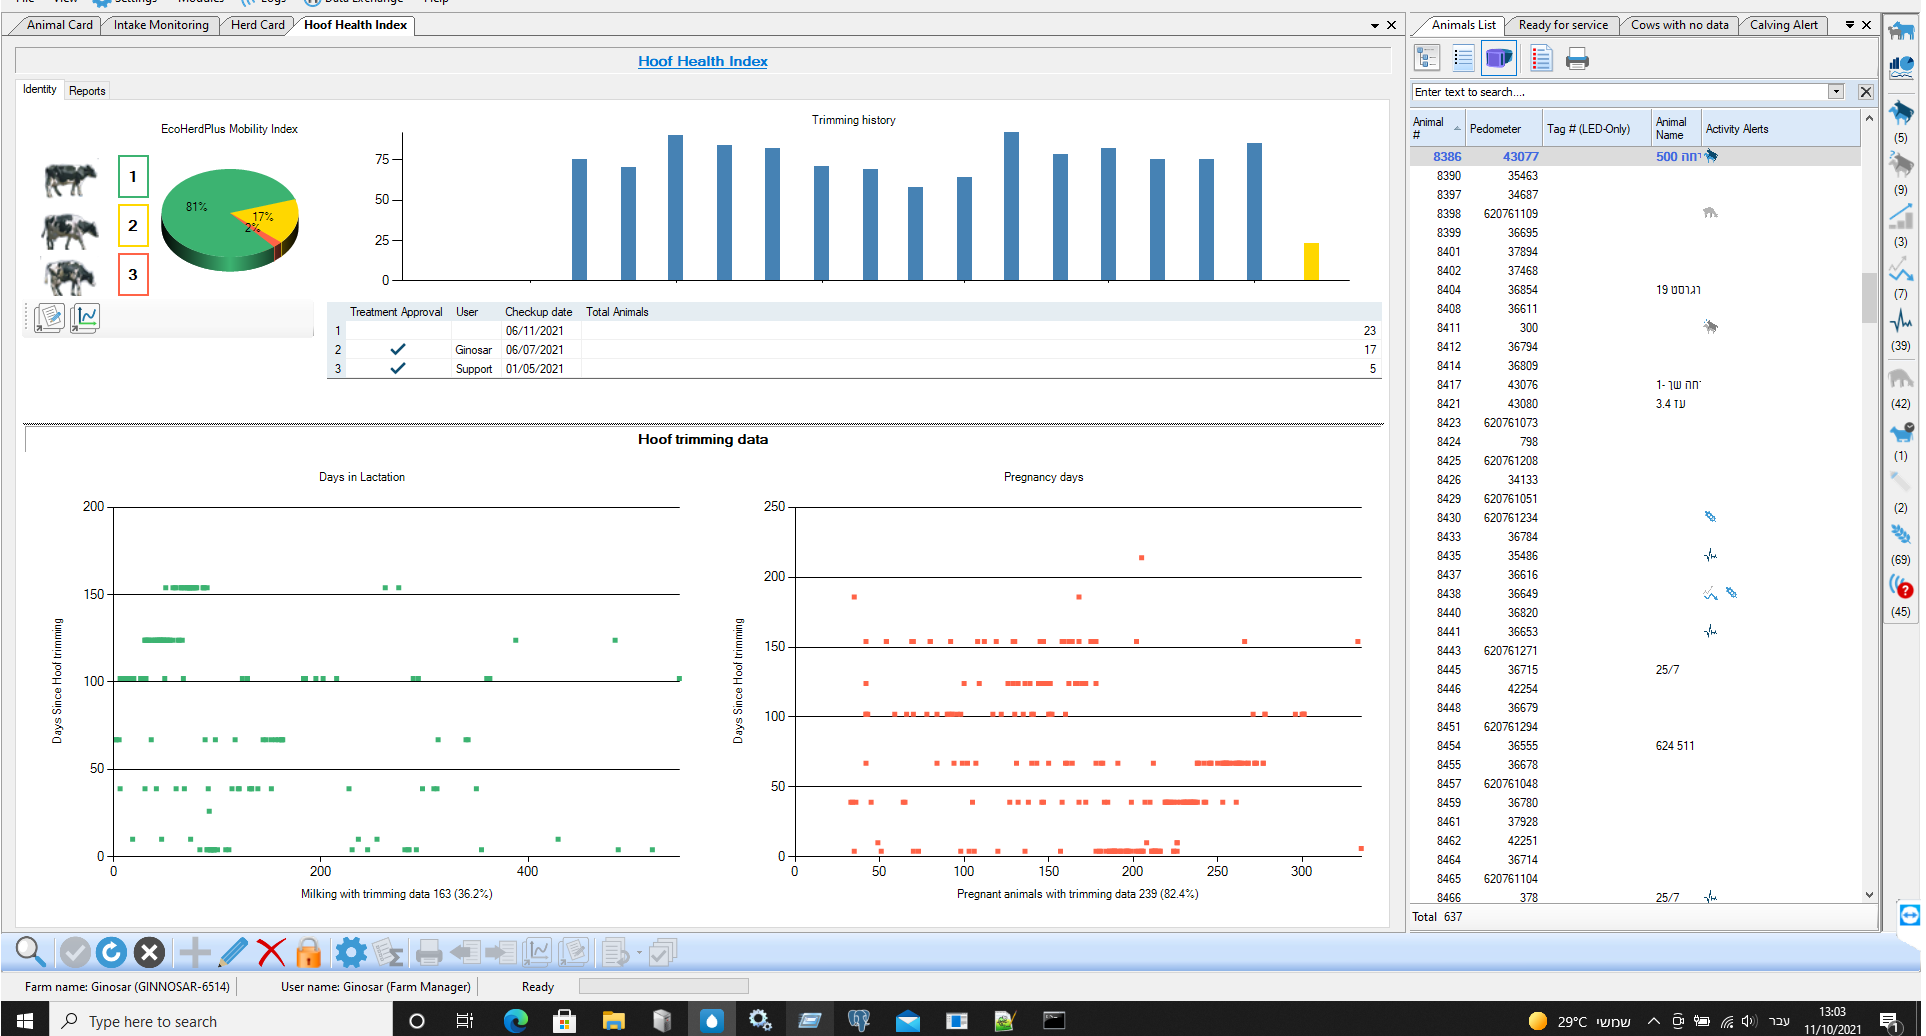The image size is (1926, 1036).
Task: Select mobility score 3 red box
Action: (133, 275)
